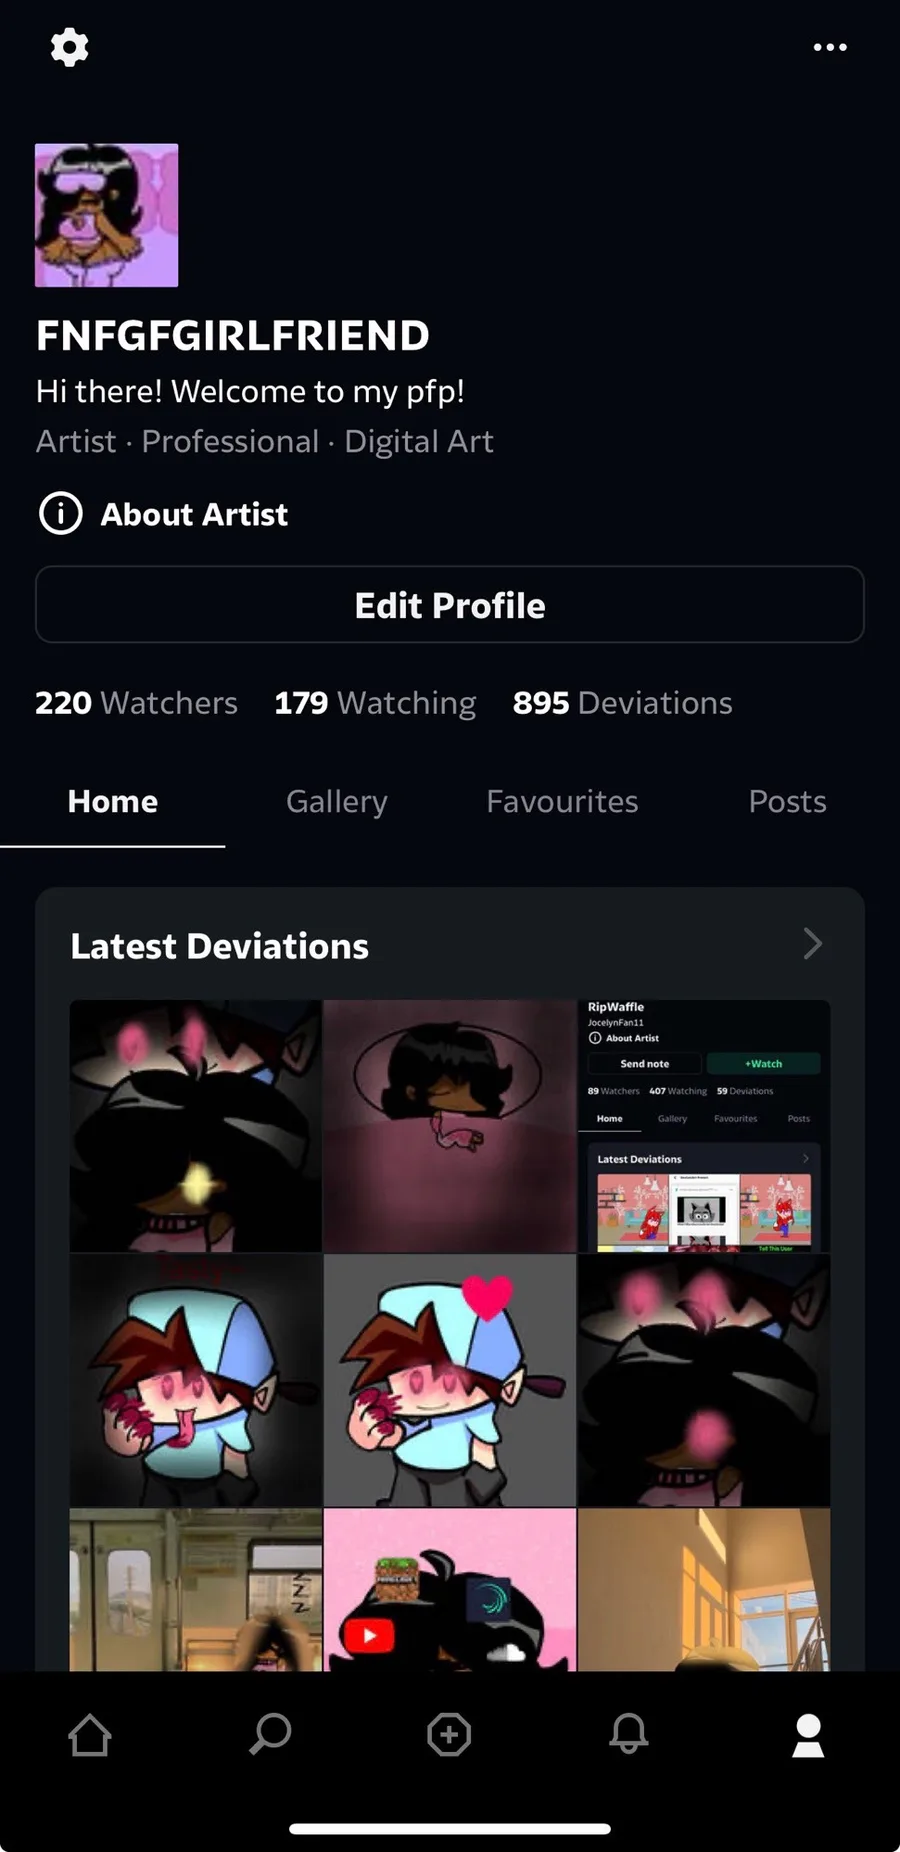Image resolution: width=900 pixels, height=1852 pixels.
Task: Open search with the magnifier icon
Action: click(270, 1735)
